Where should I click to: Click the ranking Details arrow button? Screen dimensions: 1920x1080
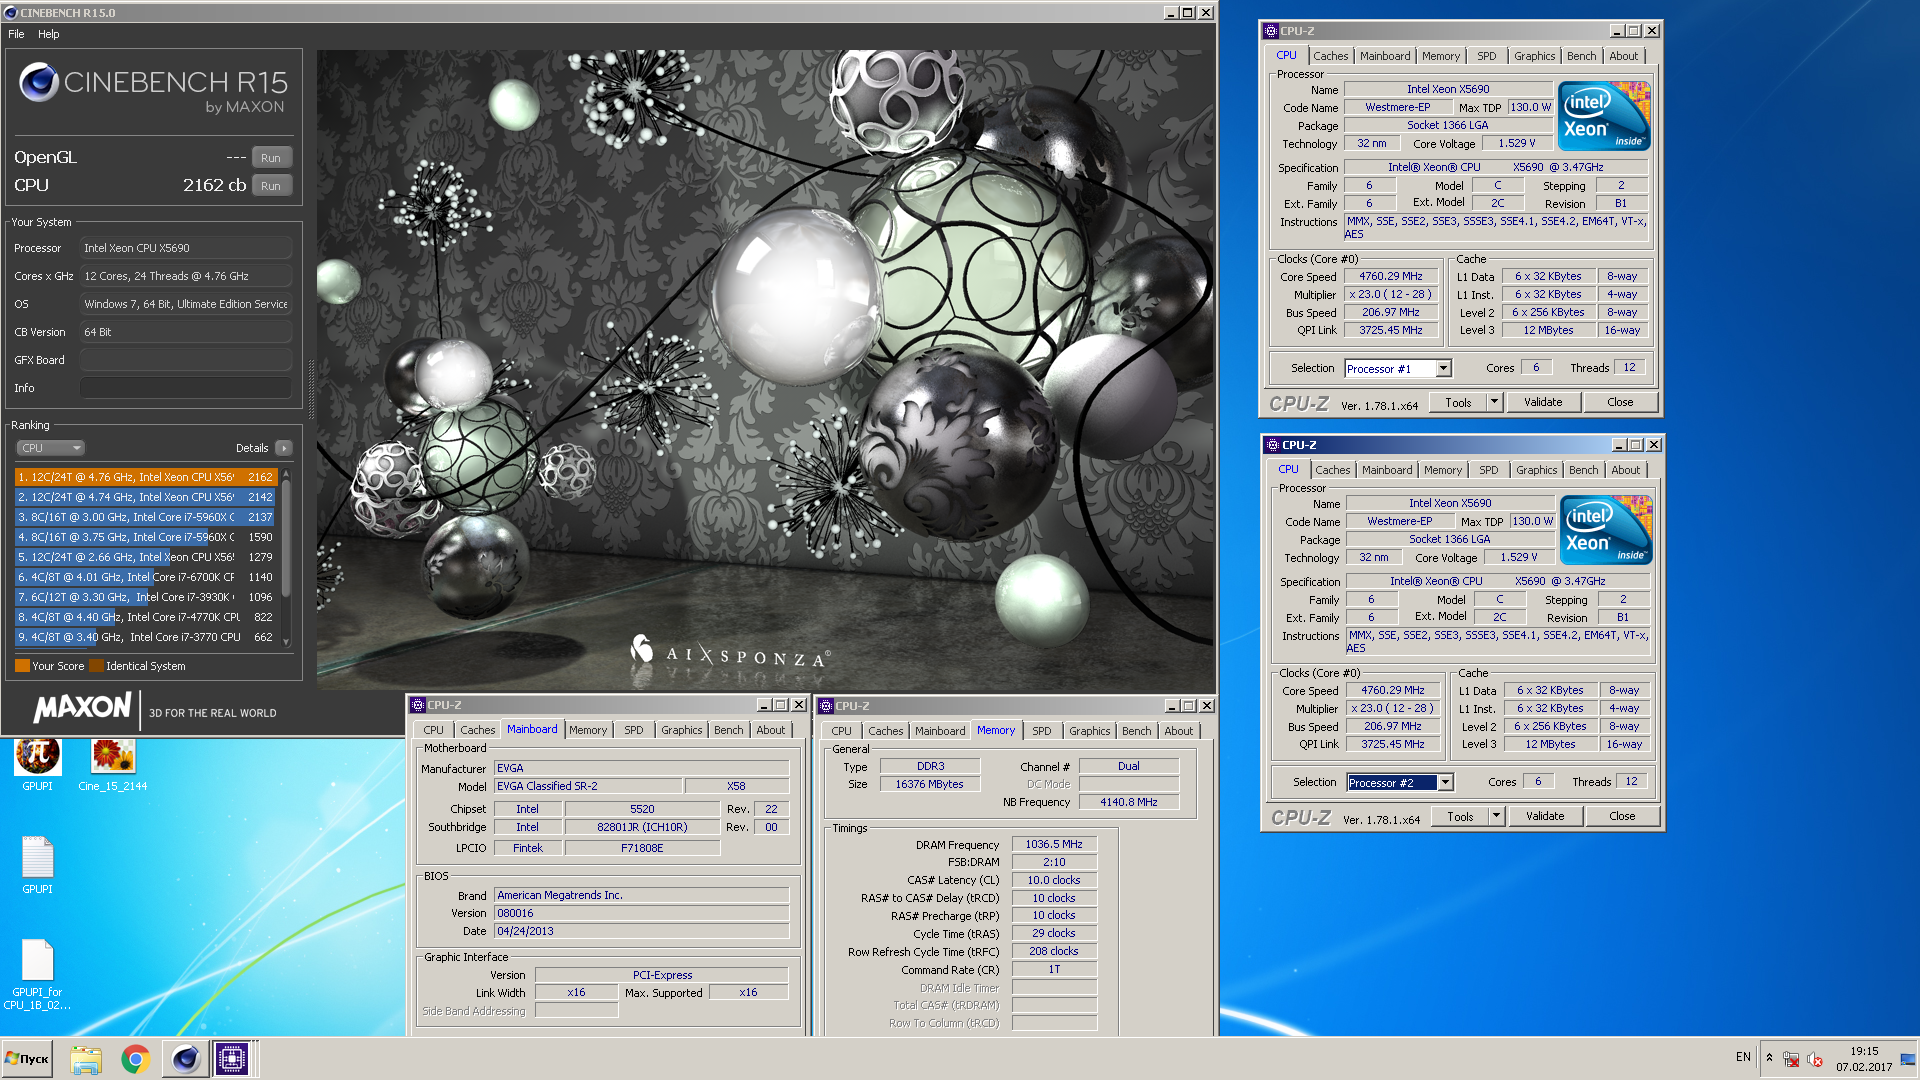click(x=284, y=448)
